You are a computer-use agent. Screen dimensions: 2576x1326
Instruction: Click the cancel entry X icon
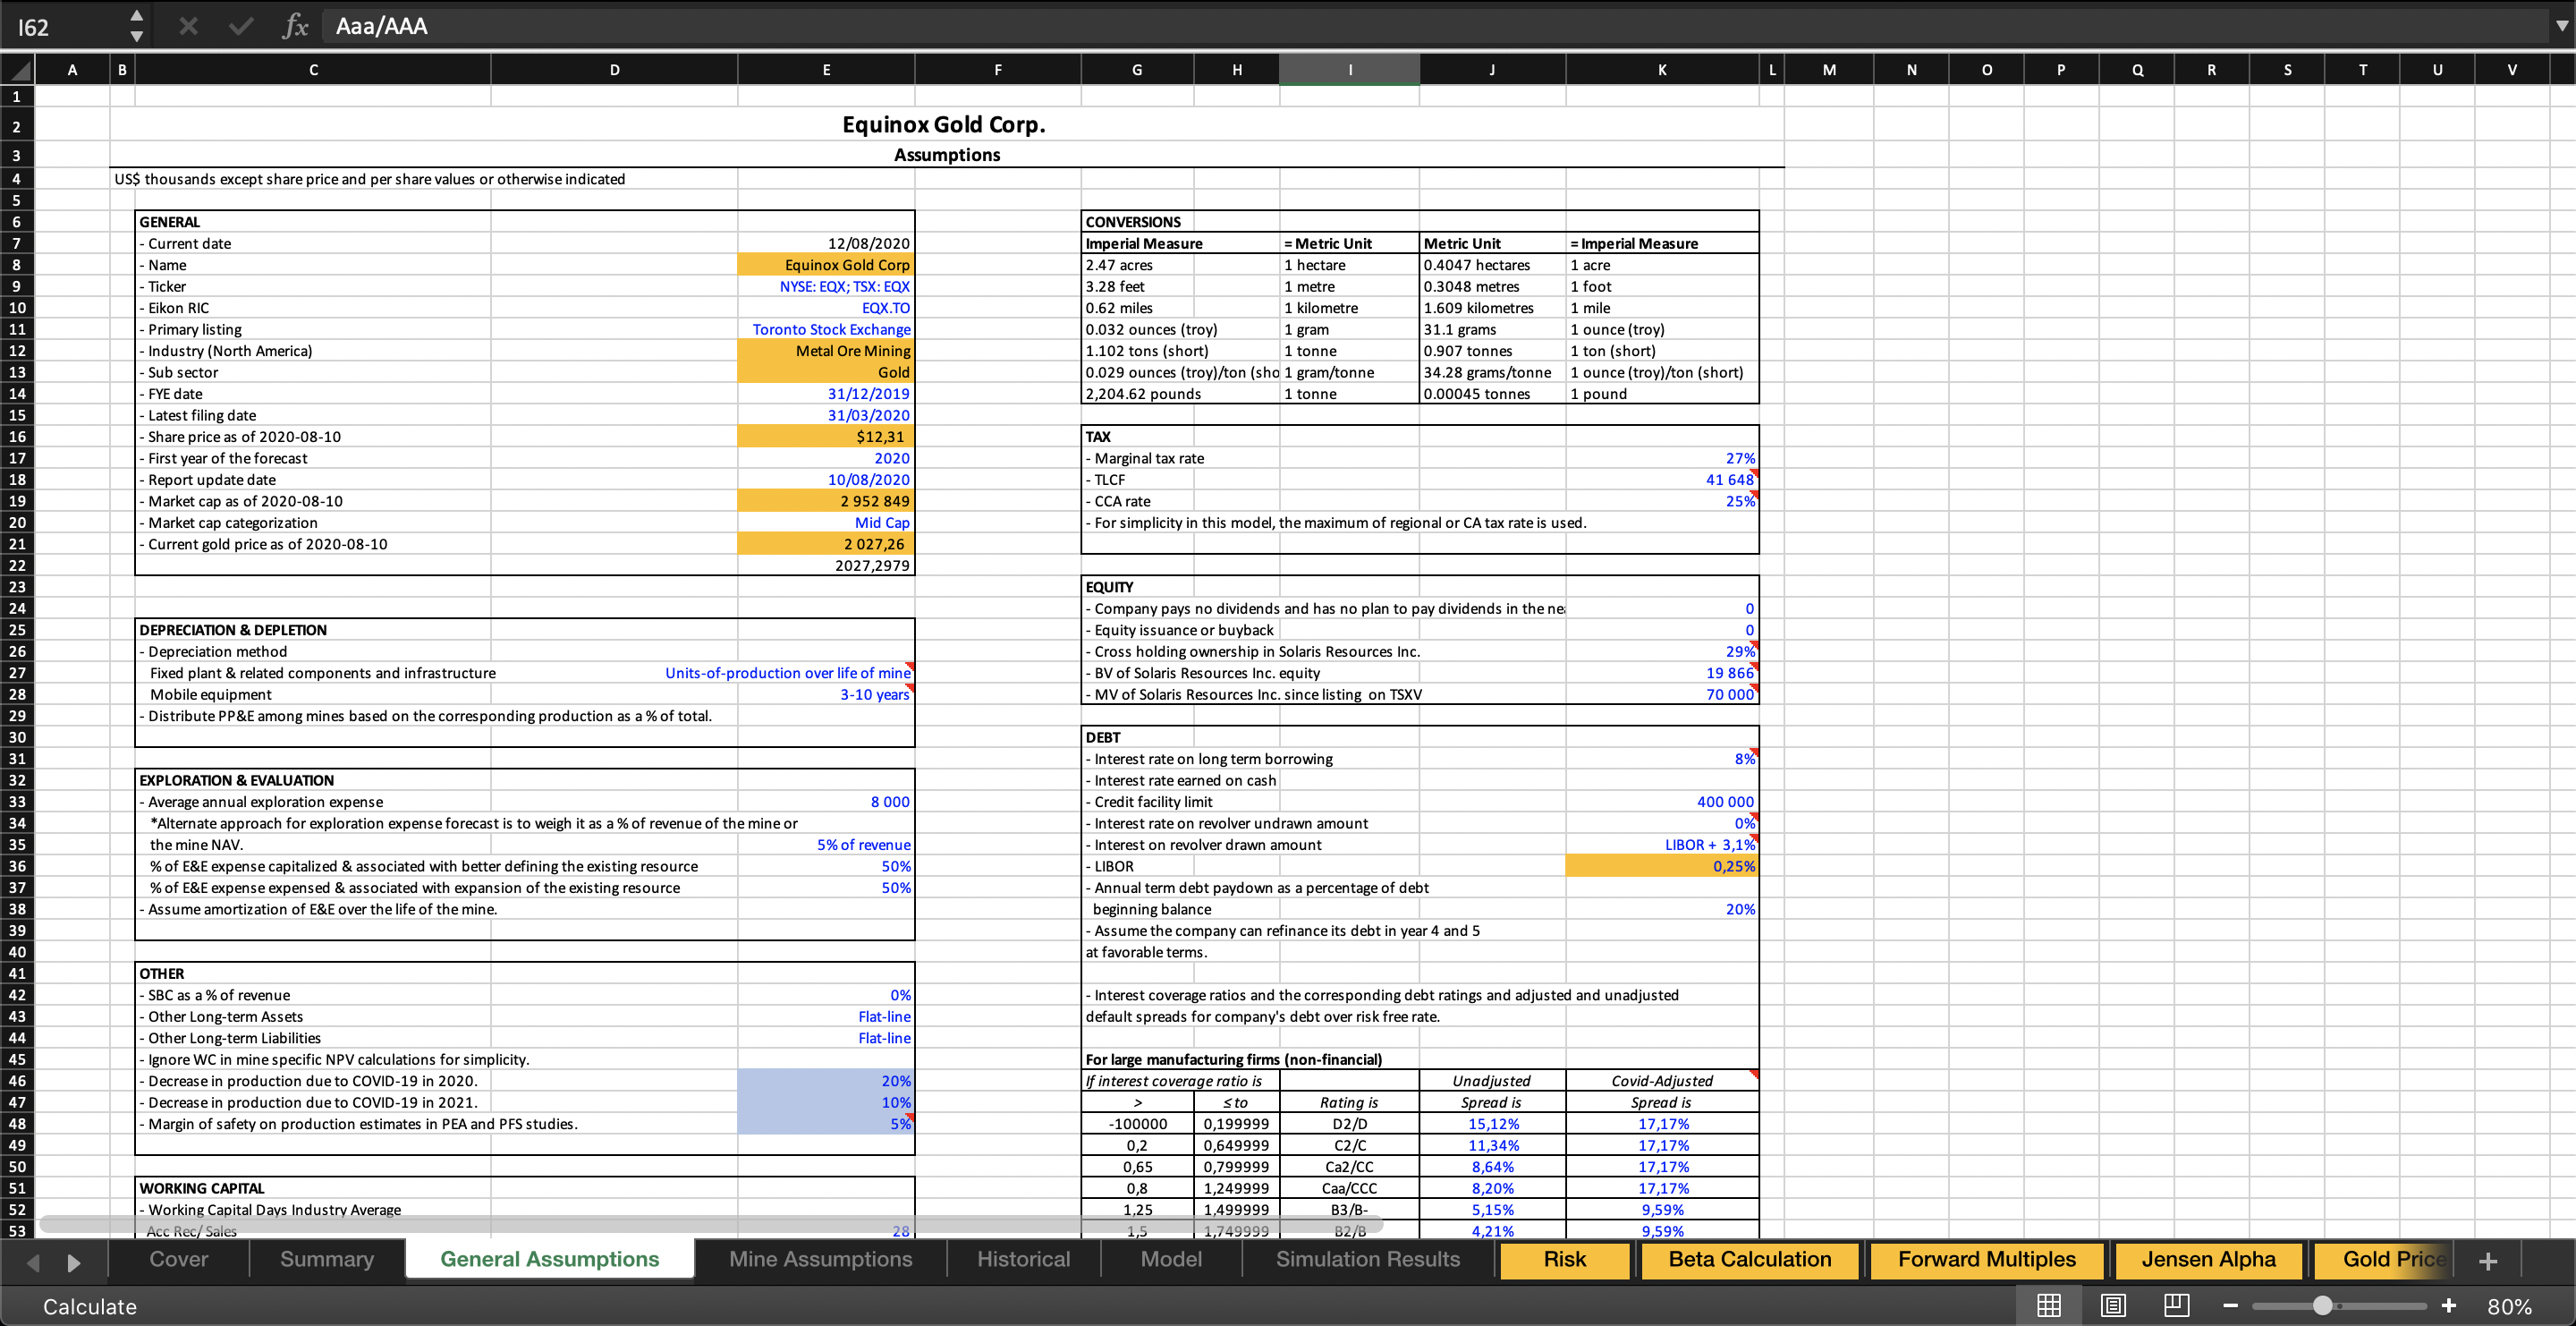[188, 26]
